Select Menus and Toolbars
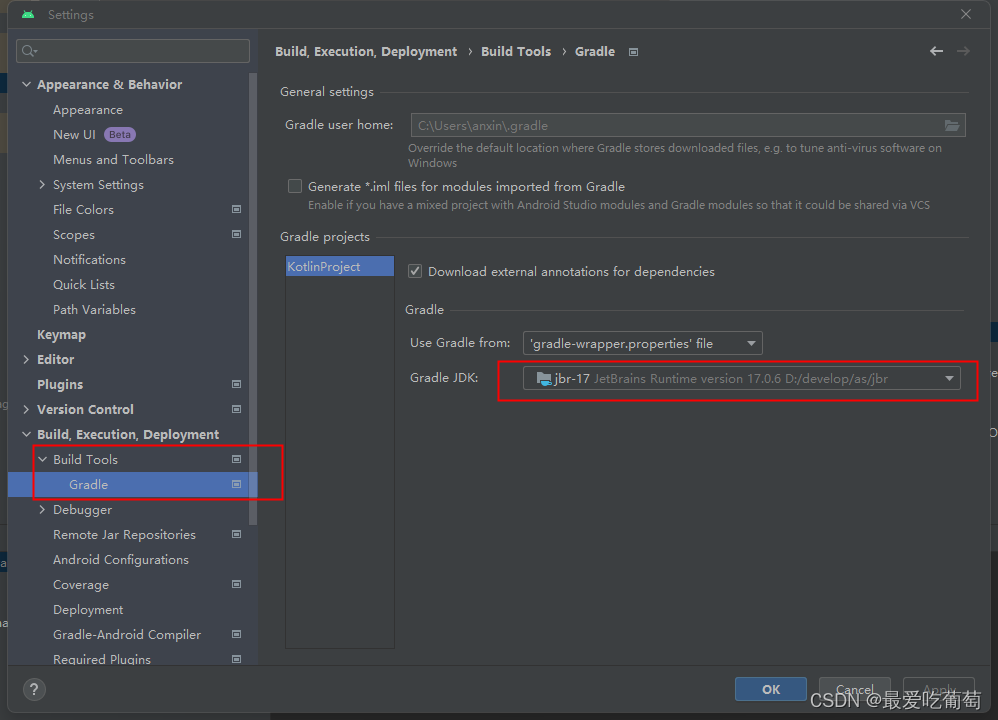 click(x=113, y=160)
